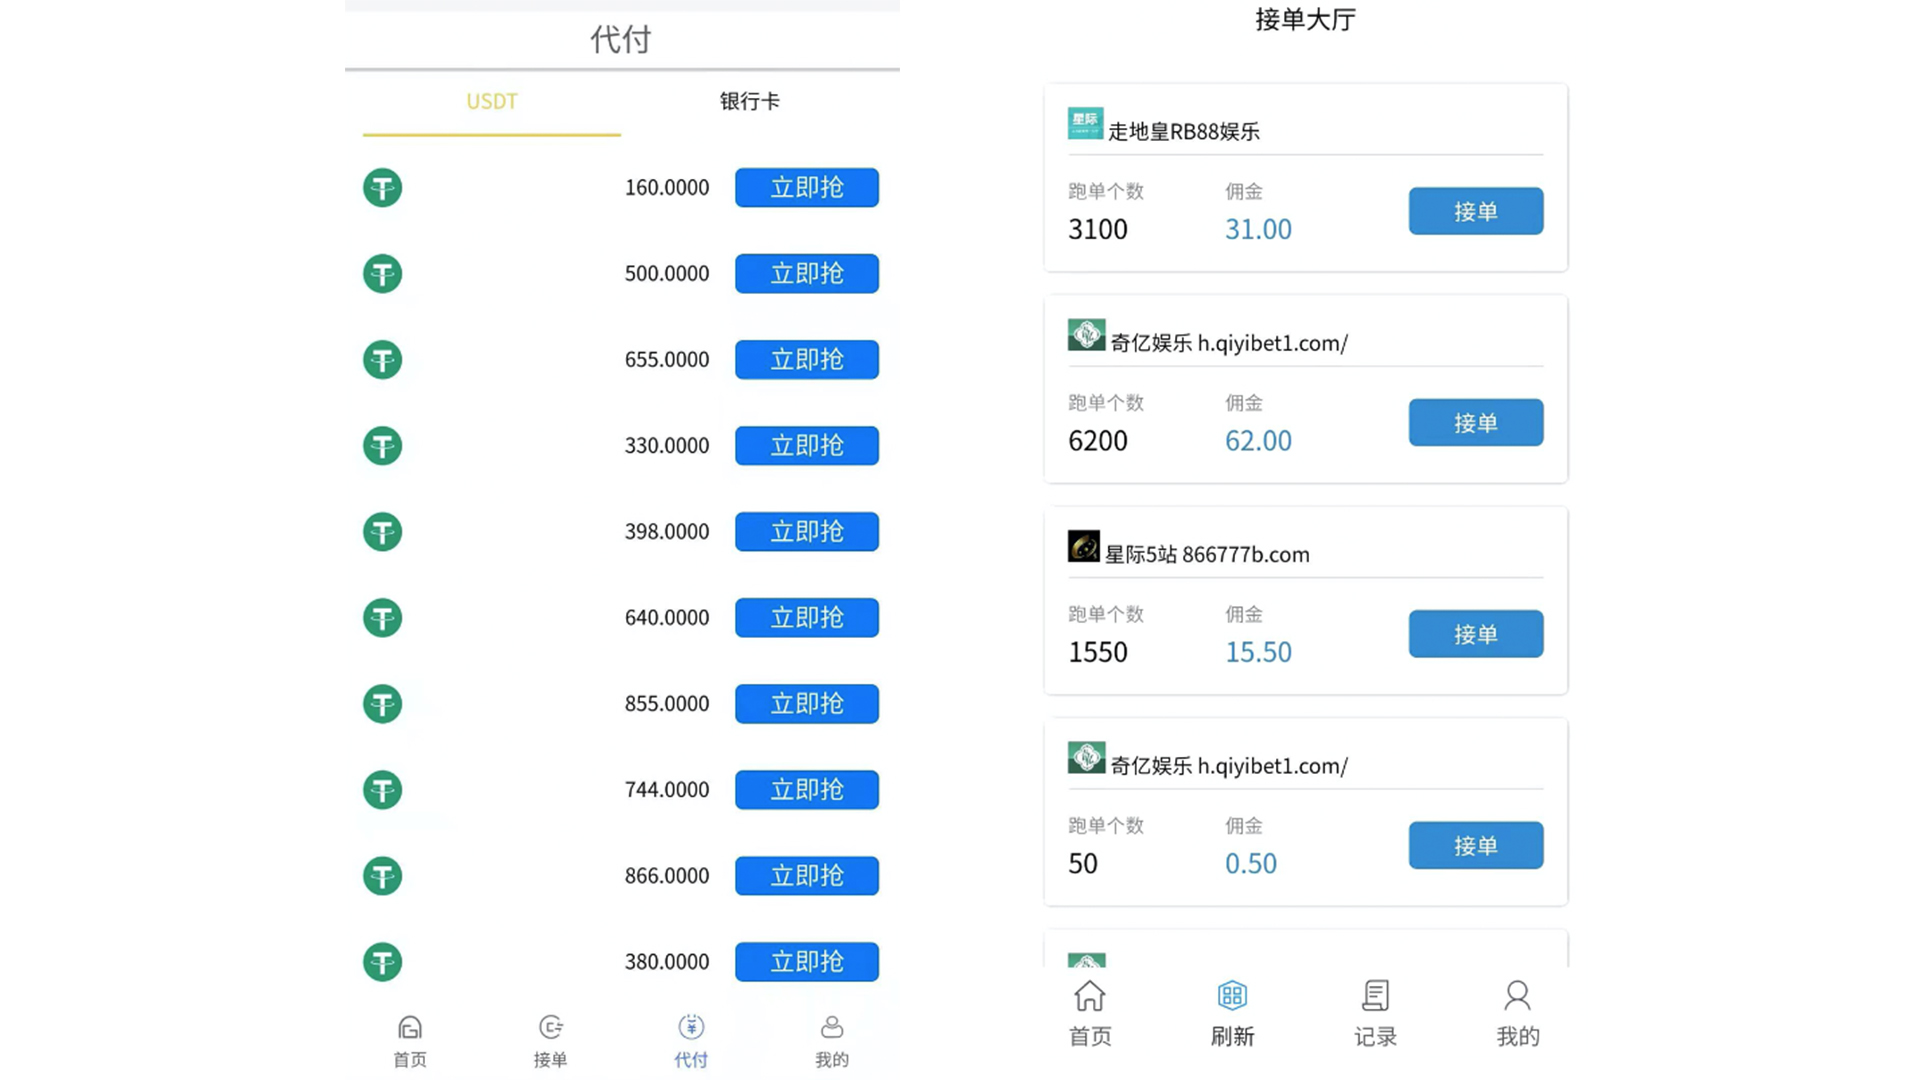The image size is (1920, 1080).
Task: Tap 首页 house icon in right app
Action: (1090, 996)
